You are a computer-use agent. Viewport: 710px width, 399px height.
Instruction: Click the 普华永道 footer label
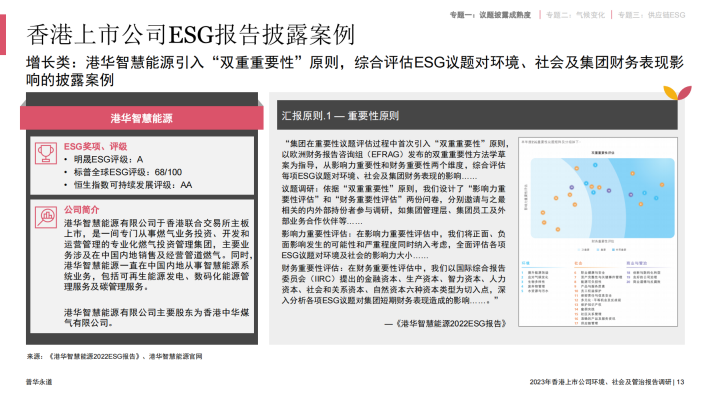39,382
